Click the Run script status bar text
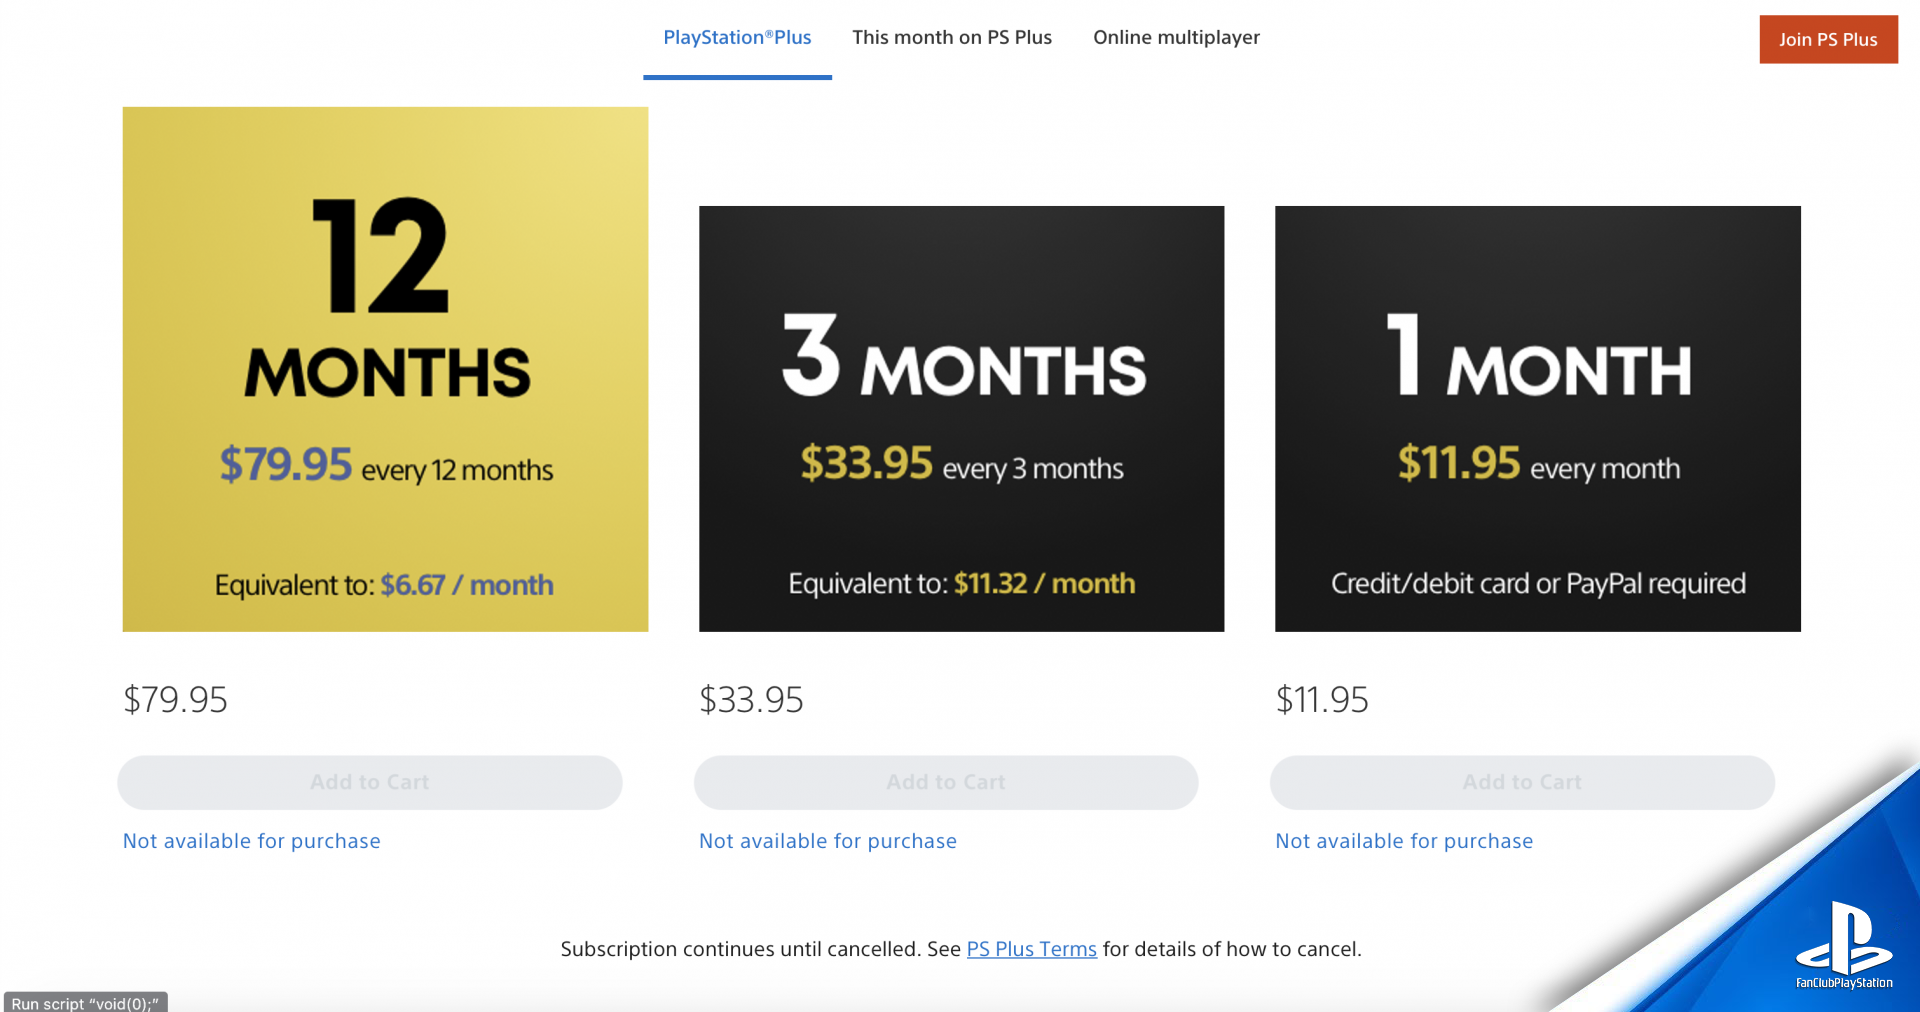 click(x=85, y=1003)
